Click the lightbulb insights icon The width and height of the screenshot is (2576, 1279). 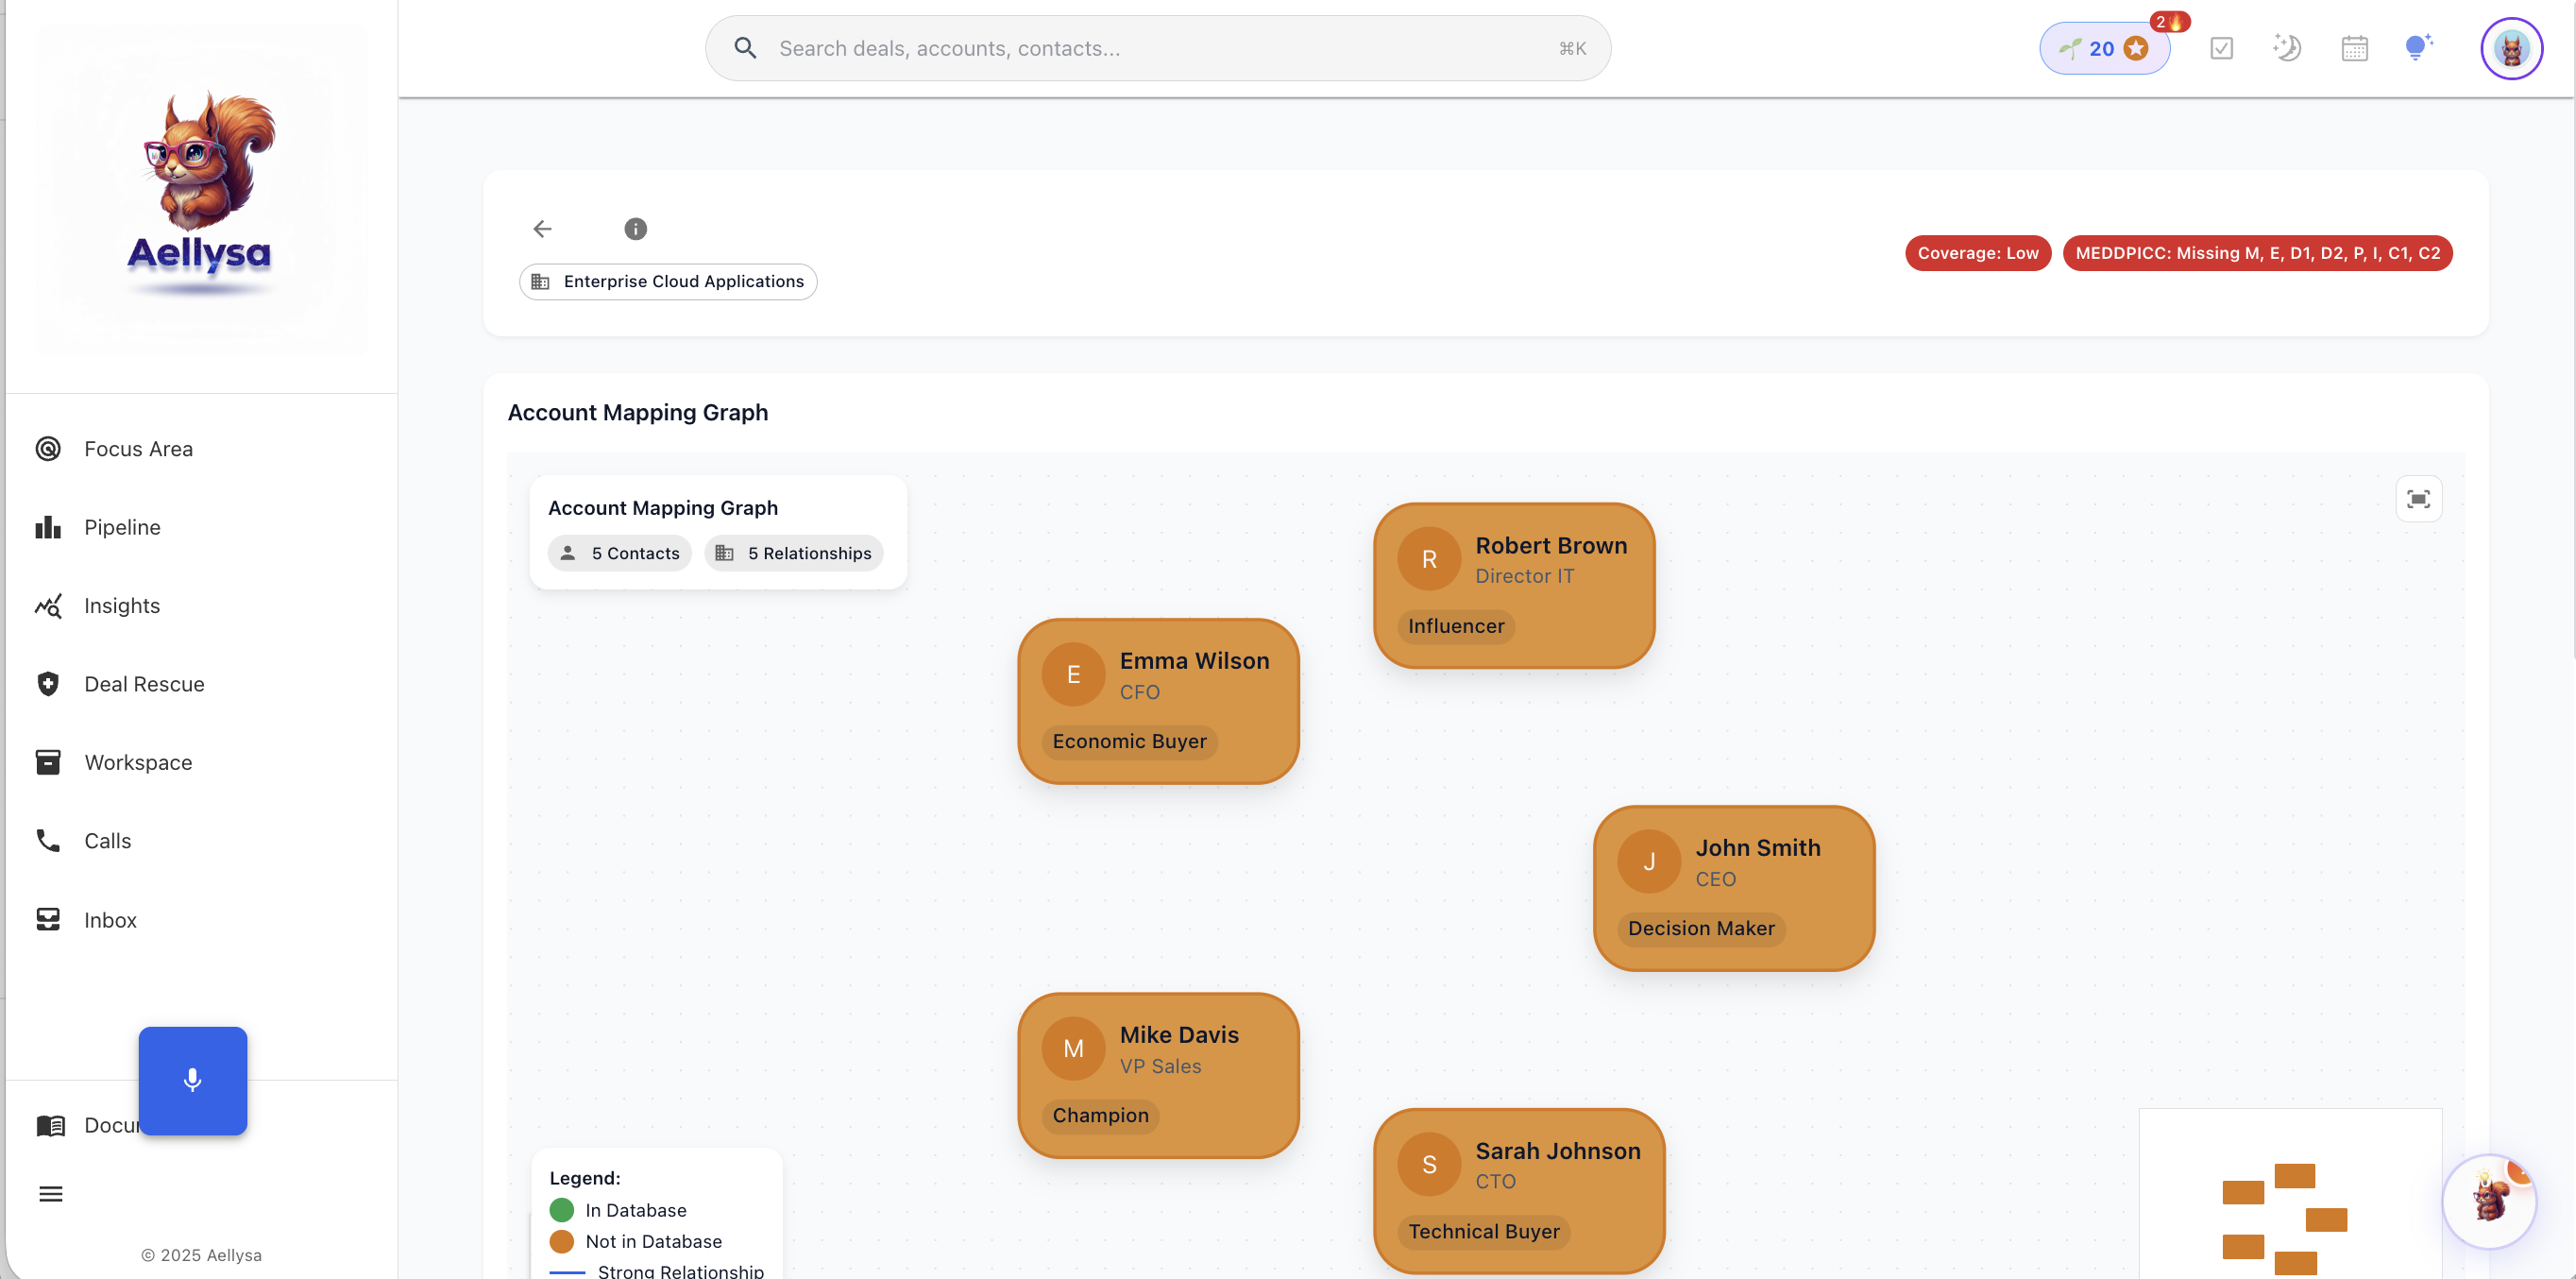tap(2419, 47)
